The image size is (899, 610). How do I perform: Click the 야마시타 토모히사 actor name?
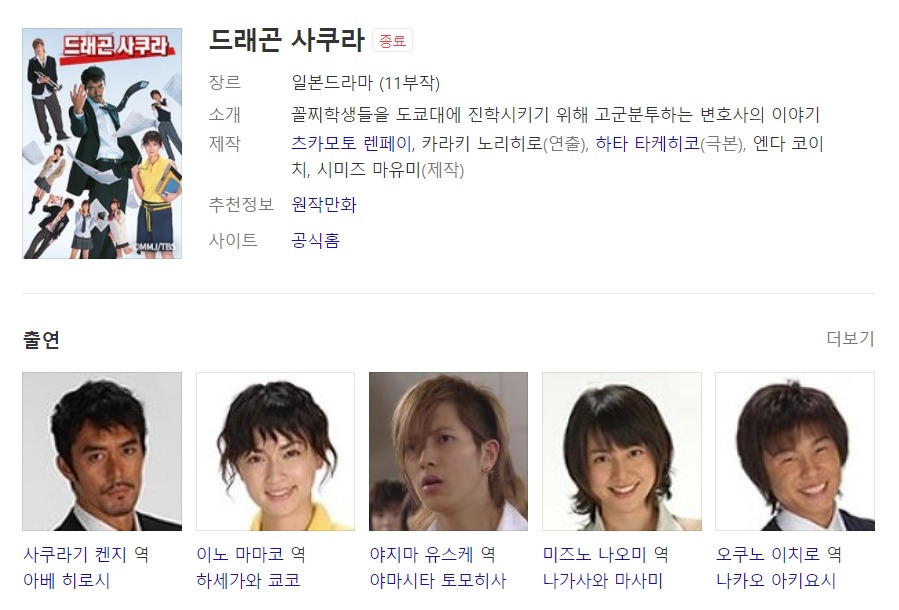tap(438, 581)
